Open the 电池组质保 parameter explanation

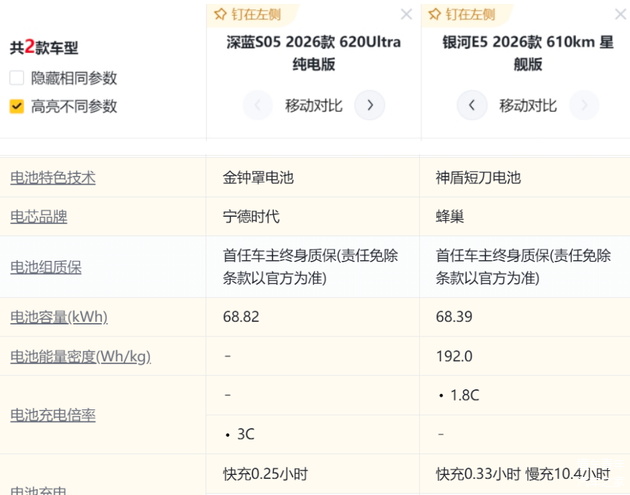46,267
